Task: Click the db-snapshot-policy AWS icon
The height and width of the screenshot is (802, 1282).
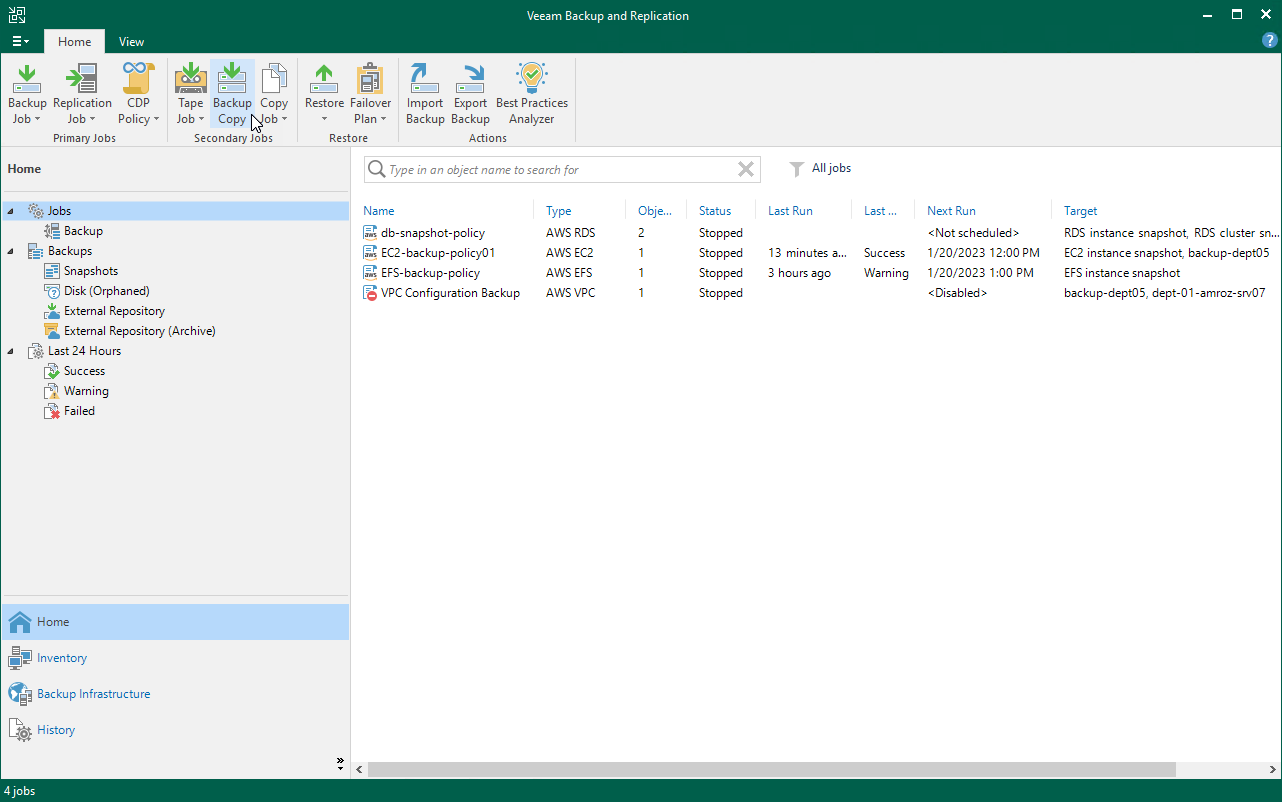Action: coord(370,233)
